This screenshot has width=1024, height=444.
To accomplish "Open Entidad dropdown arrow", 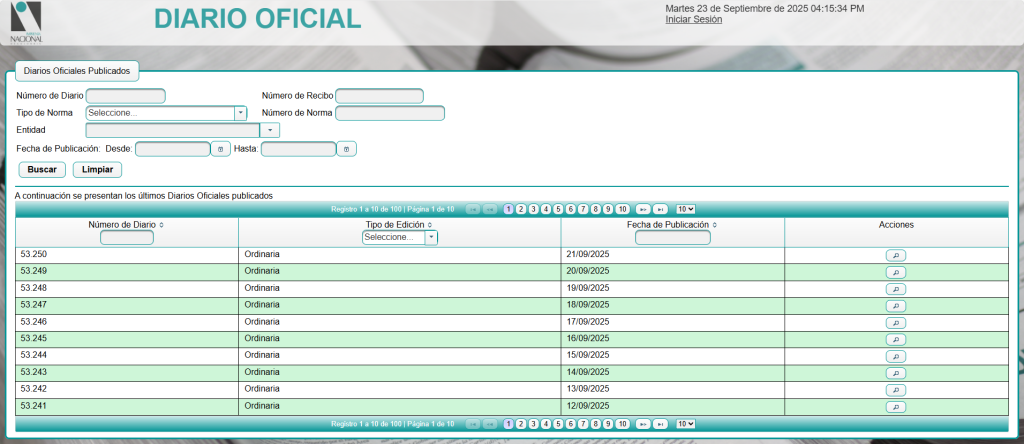I will (x=270, y=130).
